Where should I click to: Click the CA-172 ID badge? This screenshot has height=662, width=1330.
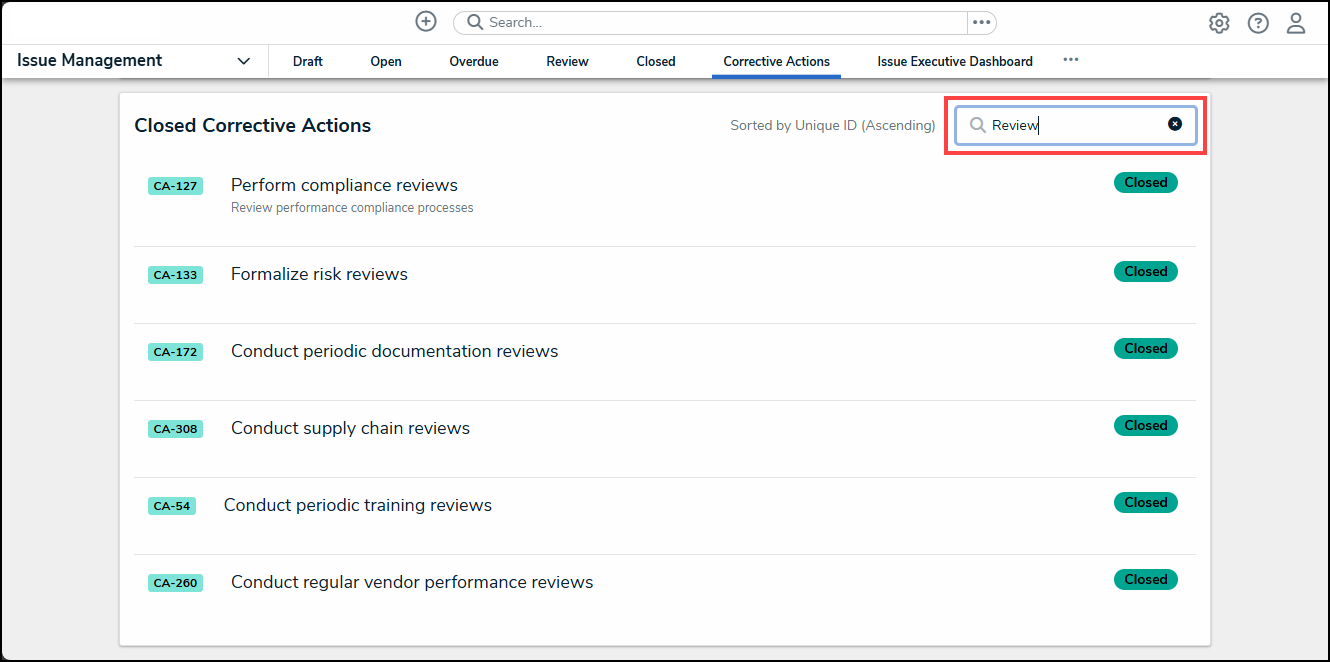coord(175,352)
